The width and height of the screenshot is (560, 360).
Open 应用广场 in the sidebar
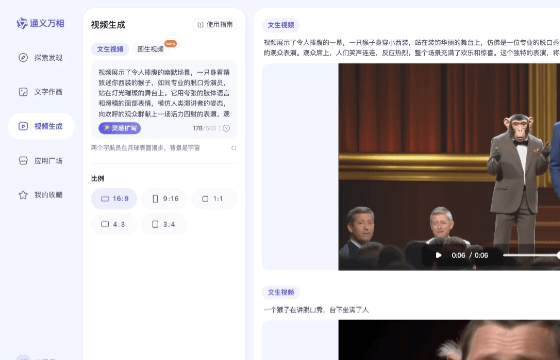tap(41, 161)
